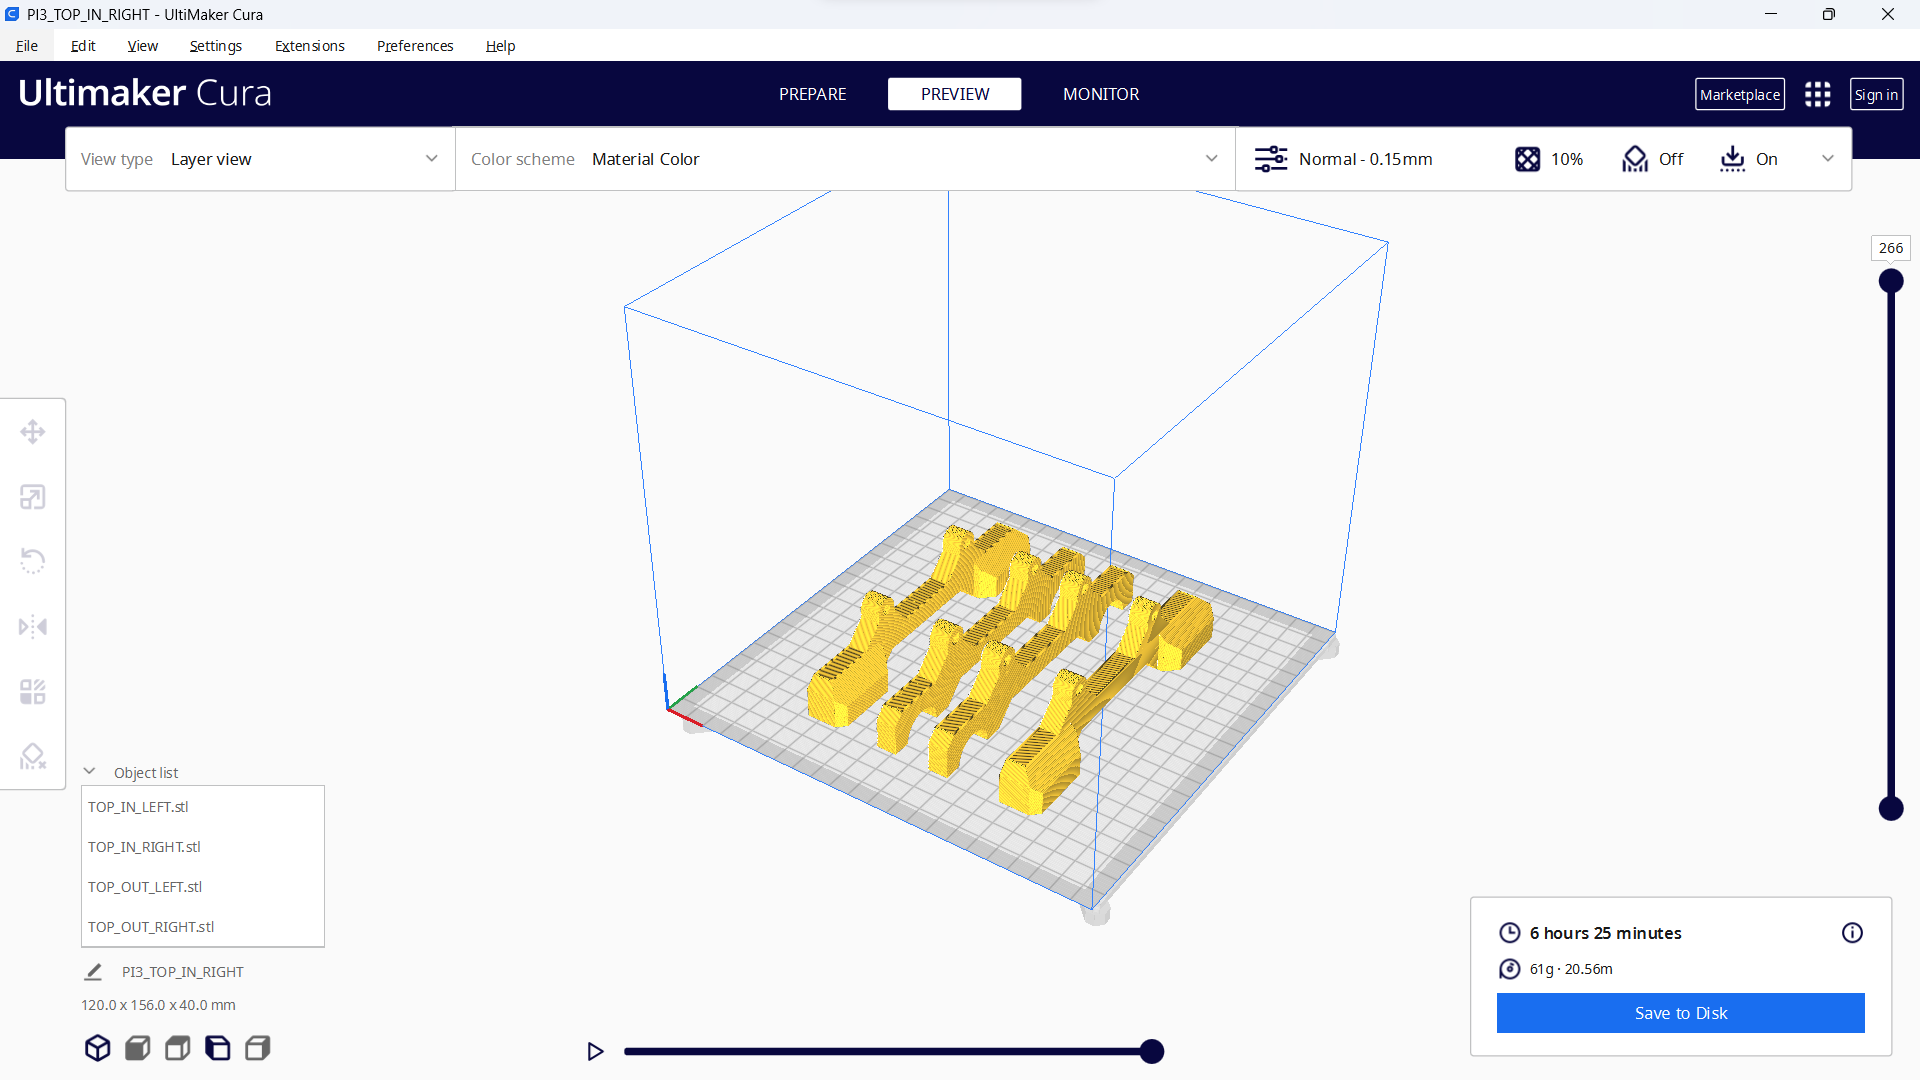Click the Save to Disk button
This screenshot has height=1080, width=1920.
click(x=1680, y=1013)
